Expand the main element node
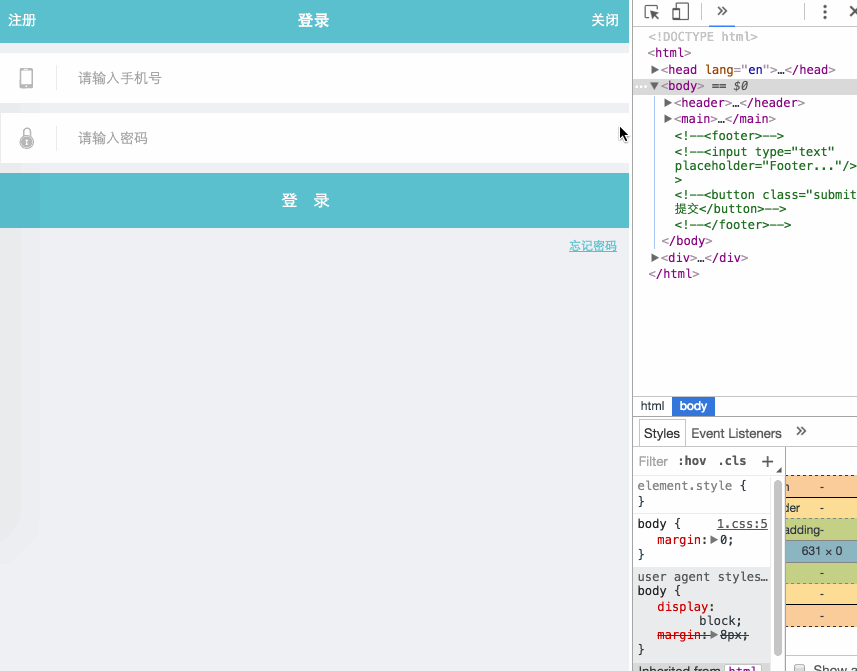 pyautogui.click(x=667, y=119)
